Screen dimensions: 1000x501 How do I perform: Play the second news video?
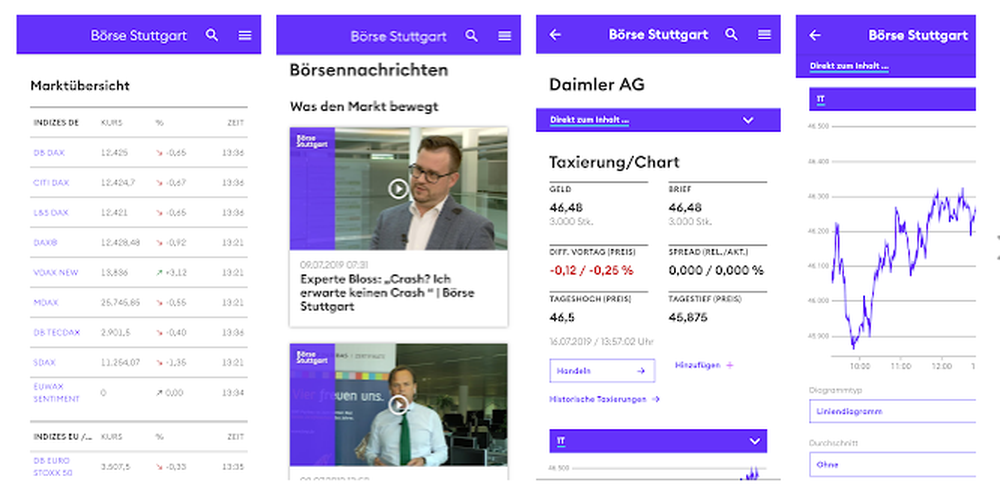(x=399, y=405)
